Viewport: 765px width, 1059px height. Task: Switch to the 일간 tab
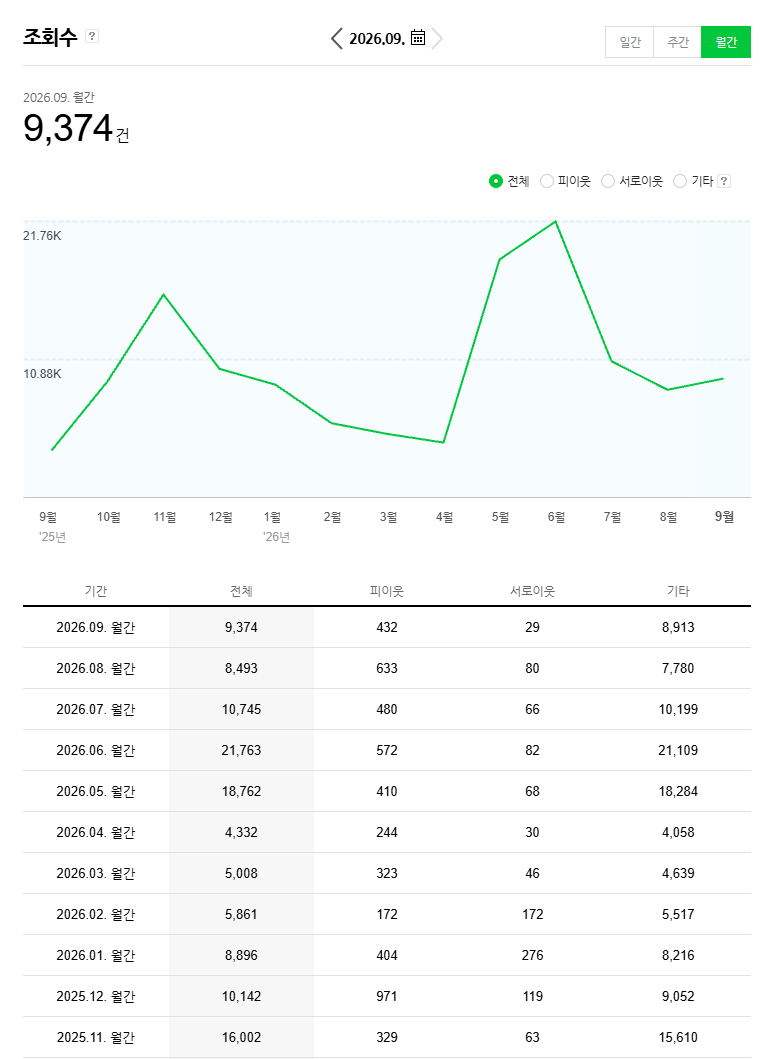(x=629, y=42)
